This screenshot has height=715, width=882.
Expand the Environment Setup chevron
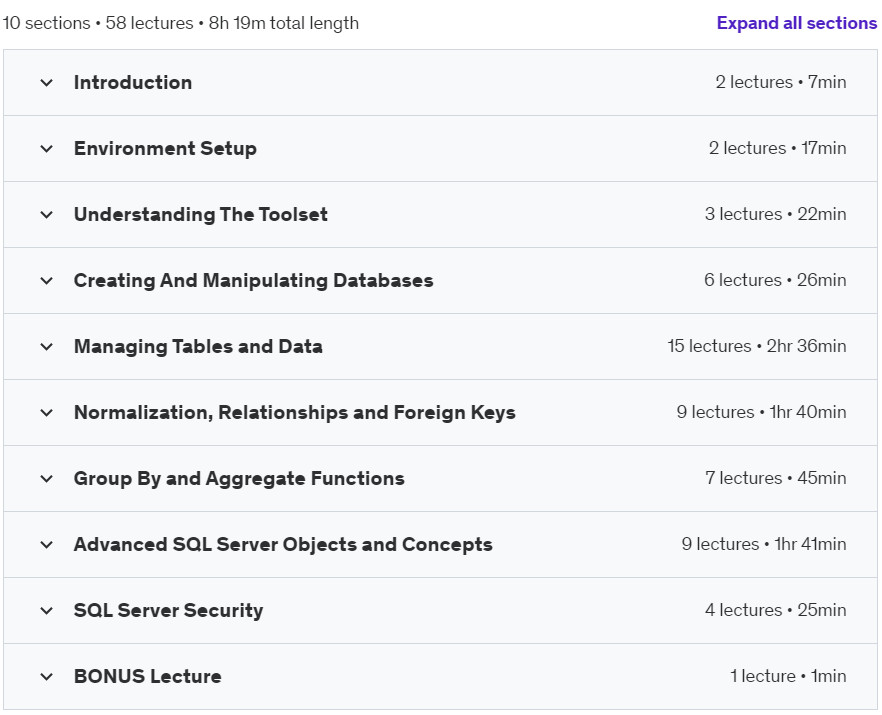pos(47,149)
